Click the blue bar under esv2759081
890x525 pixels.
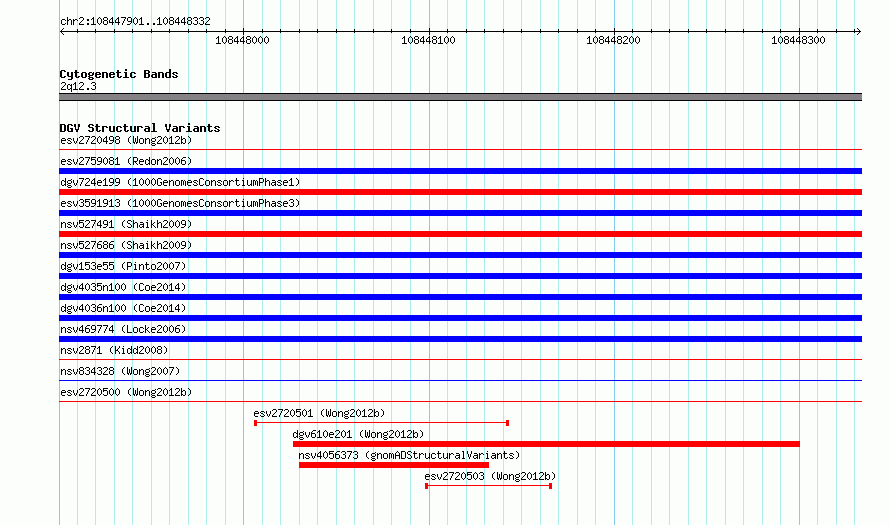460,171
